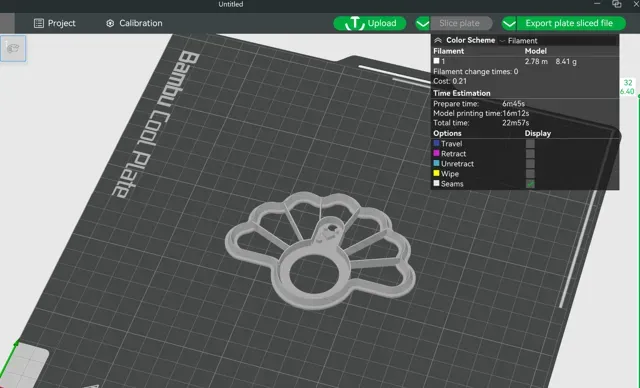
Task: Open the Project tab
Action: [x=55, y=23]
